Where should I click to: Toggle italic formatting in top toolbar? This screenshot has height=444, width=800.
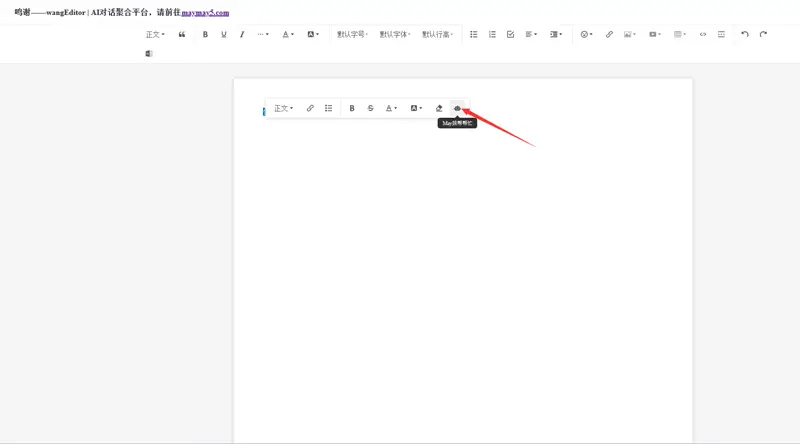(x=242, y=34)
